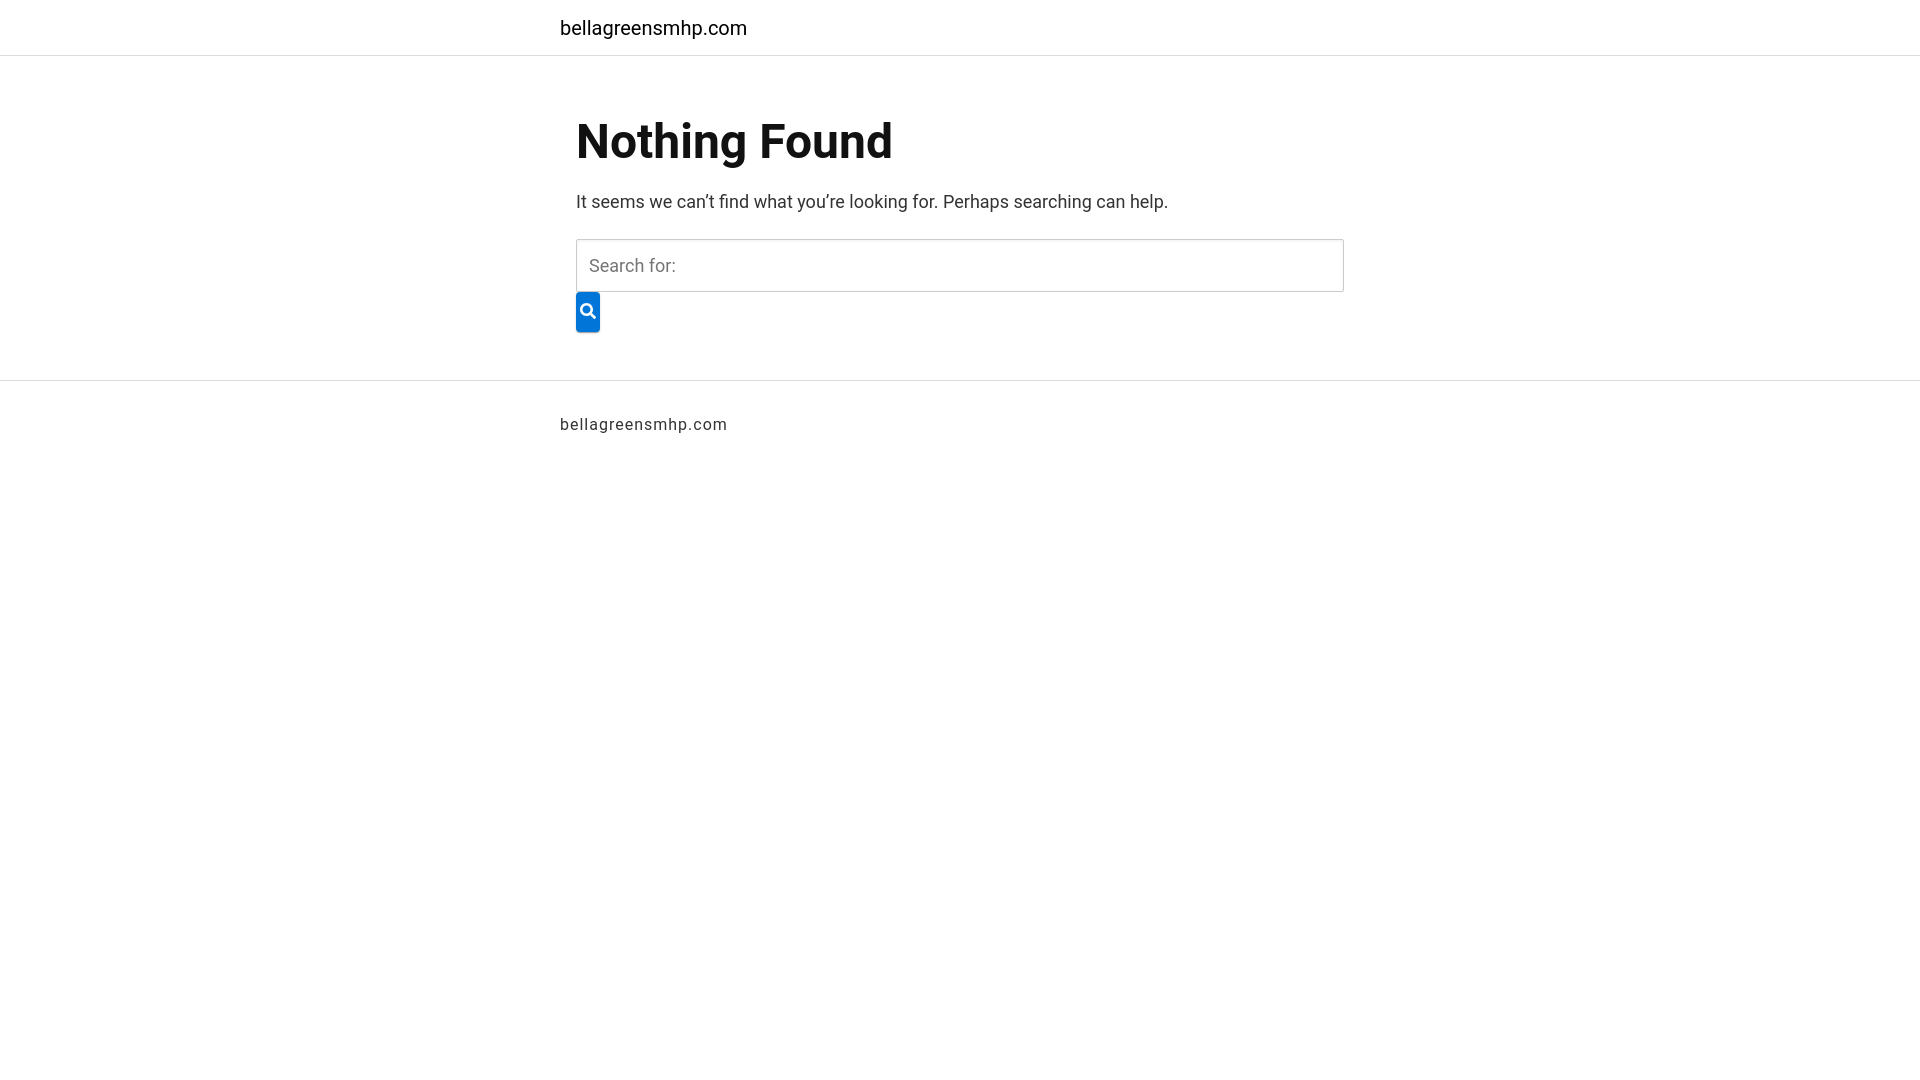
Task: Activate the search form's magnifying glass
Action: [588, 312]
